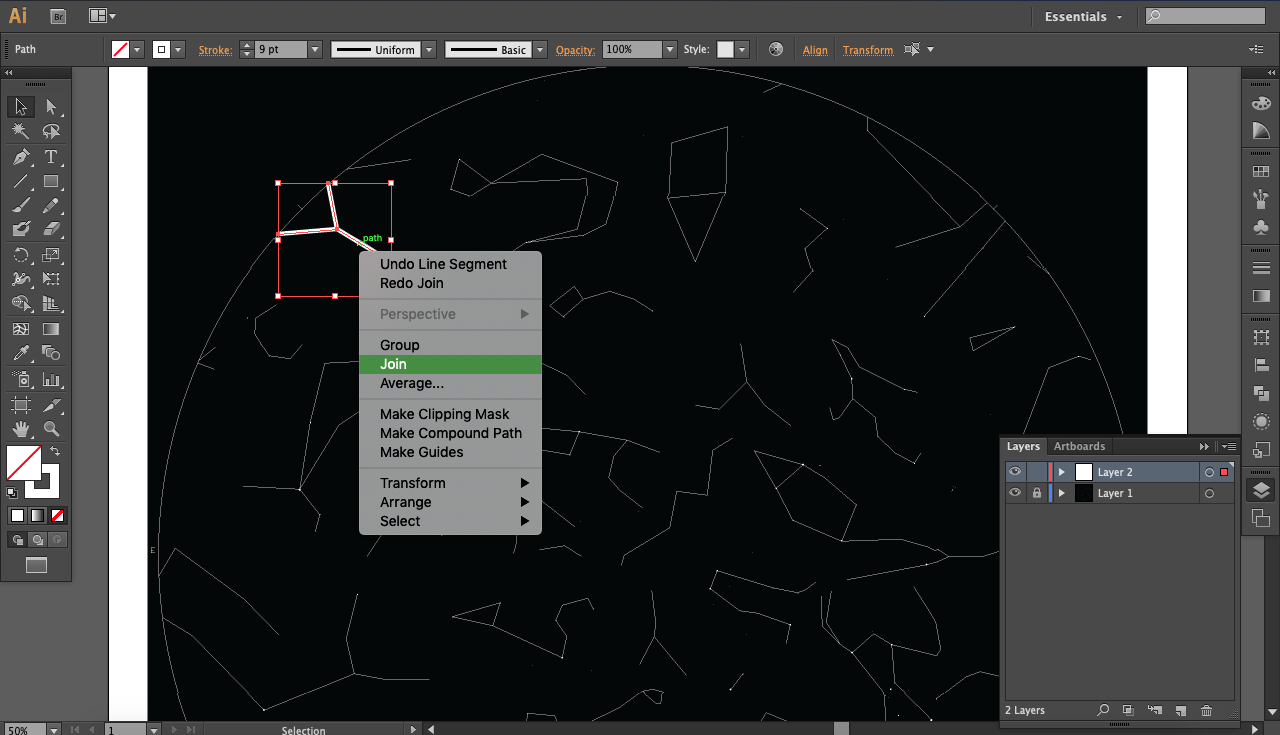The width and height of the screenshot is (1280, 735).
Task: Open stroke weight 9 pt dropdown
Action: [x=315, y=49]
